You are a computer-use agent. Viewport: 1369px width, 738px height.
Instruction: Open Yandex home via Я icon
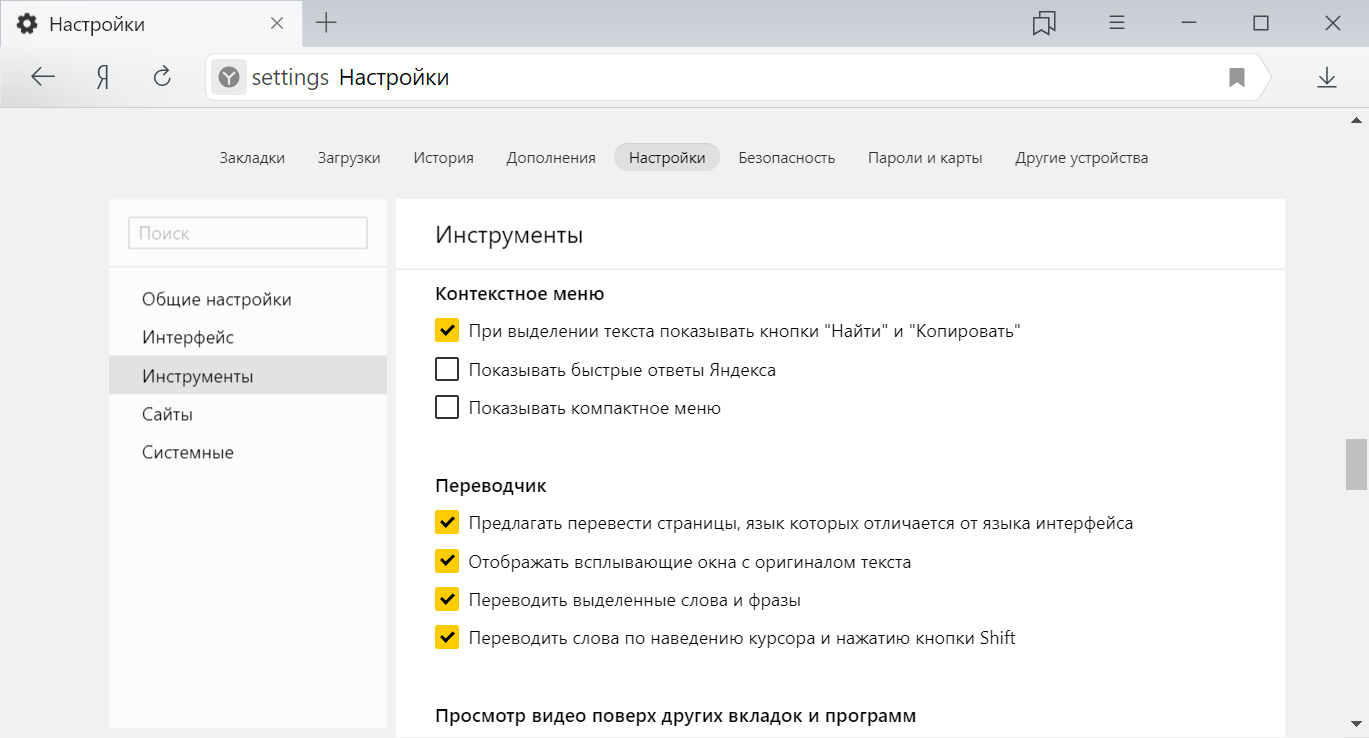(102, 77)
